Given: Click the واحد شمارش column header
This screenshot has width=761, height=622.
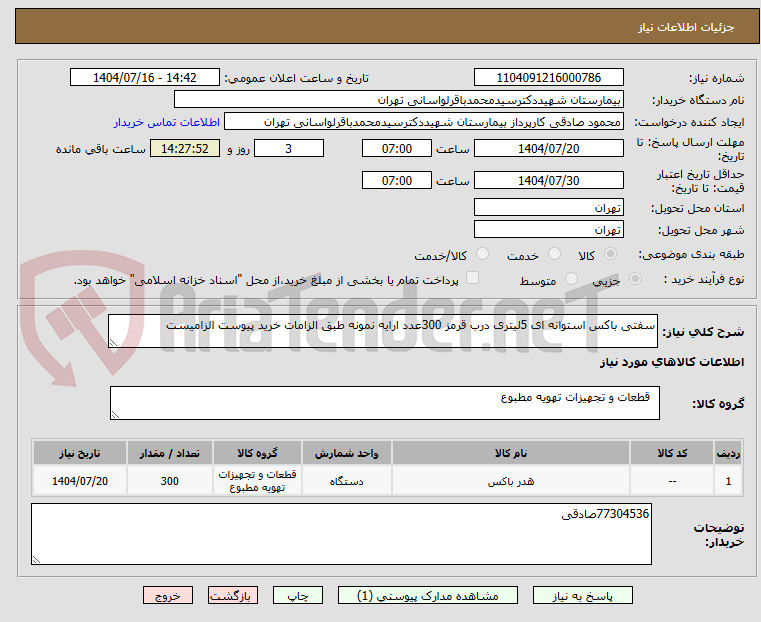Looking at the screenshot, I should coord(347,453).
